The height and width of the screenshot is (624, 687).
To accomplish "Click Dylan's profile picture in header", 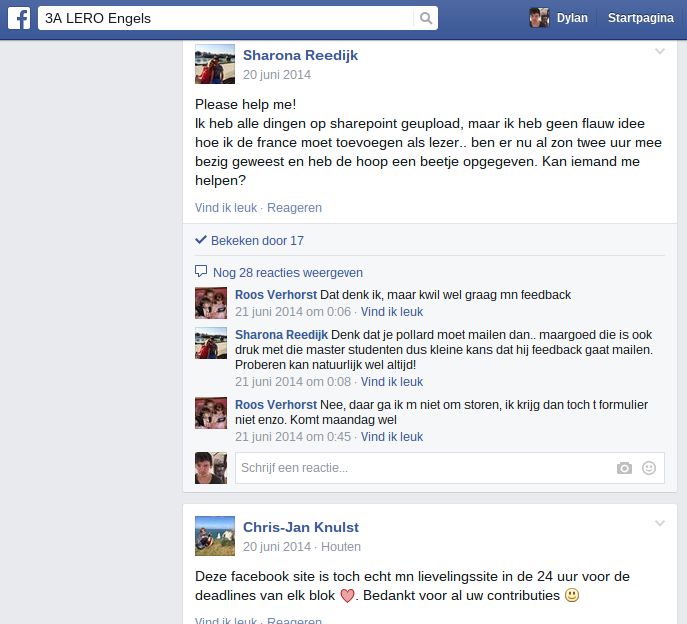I will [539, 18].
